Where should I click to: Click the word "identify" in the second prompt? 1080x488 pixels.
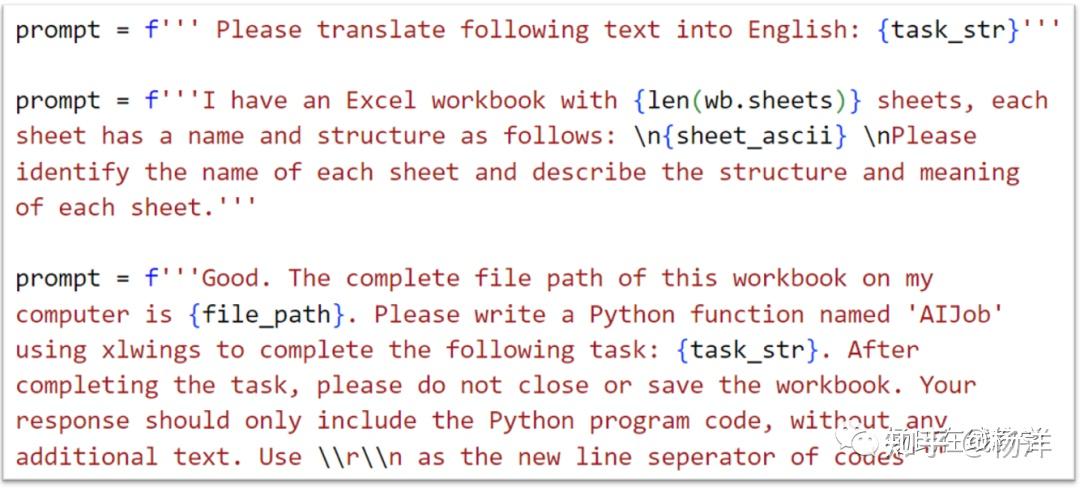72,172
